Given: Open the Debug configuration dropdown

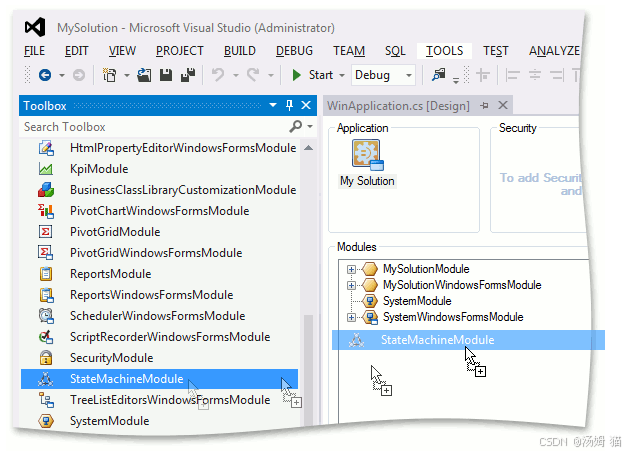Looking at the screenshot, I should pos(409,75).
